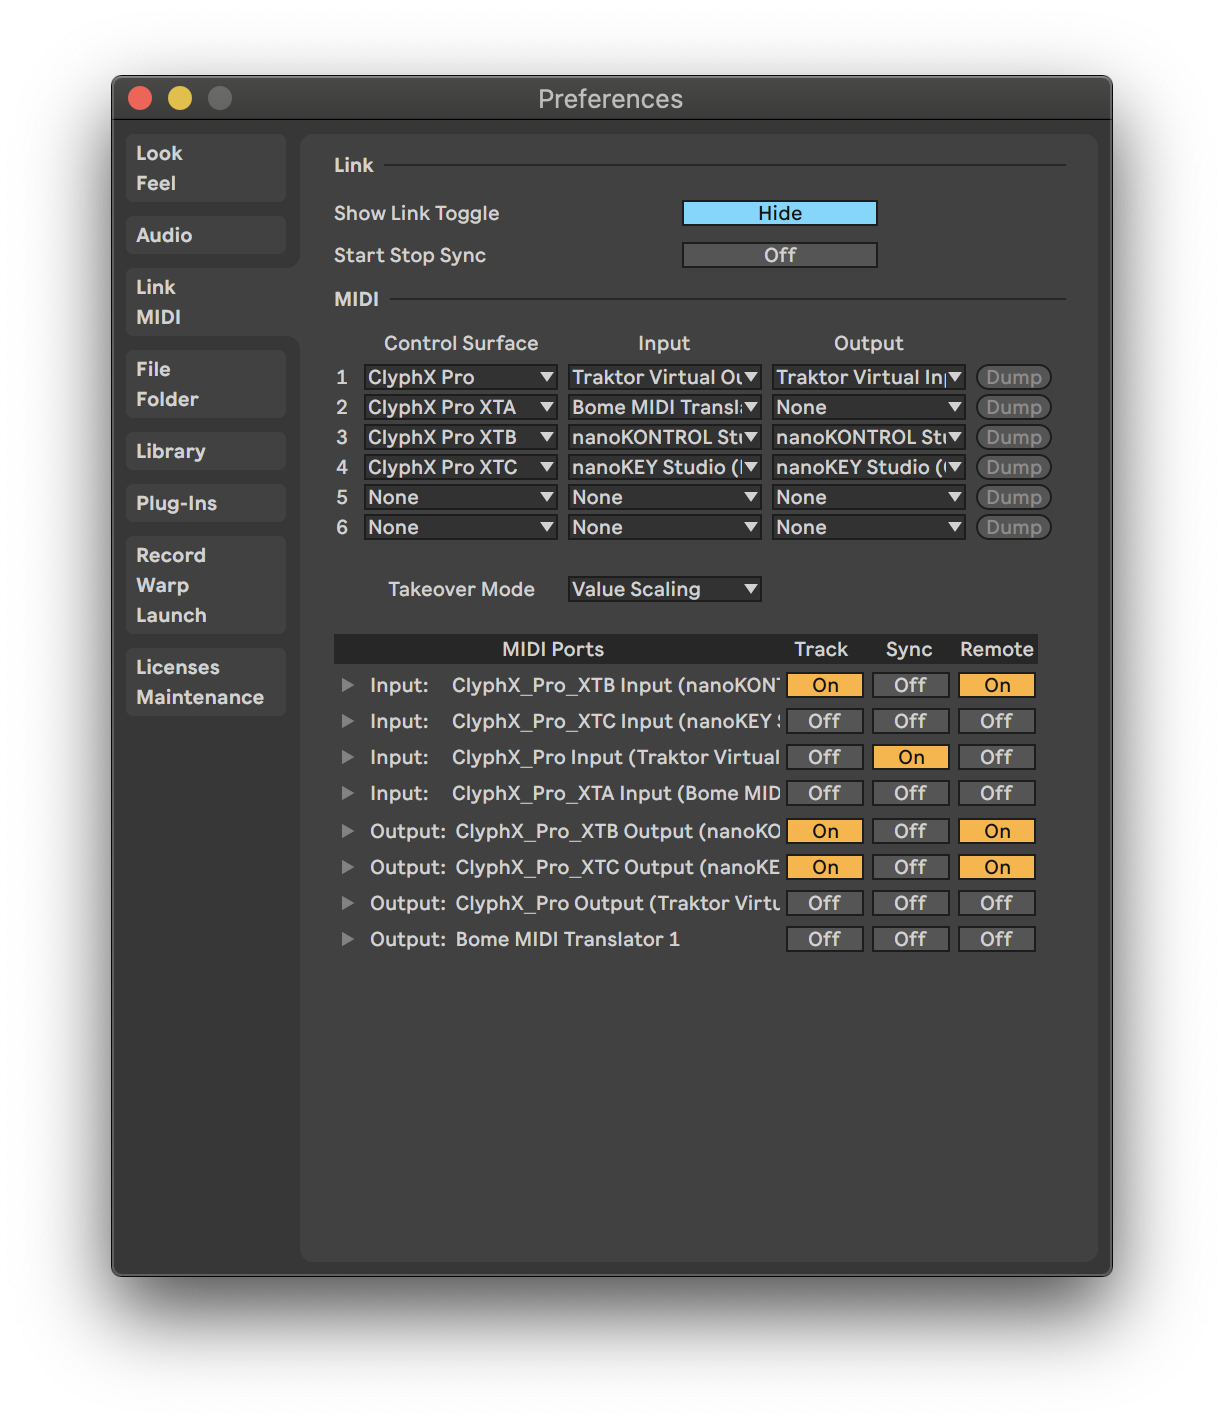Click Dump button for control surface 5
The height and width of the screenshot is (1424, 1224).
pos(1014,497)
